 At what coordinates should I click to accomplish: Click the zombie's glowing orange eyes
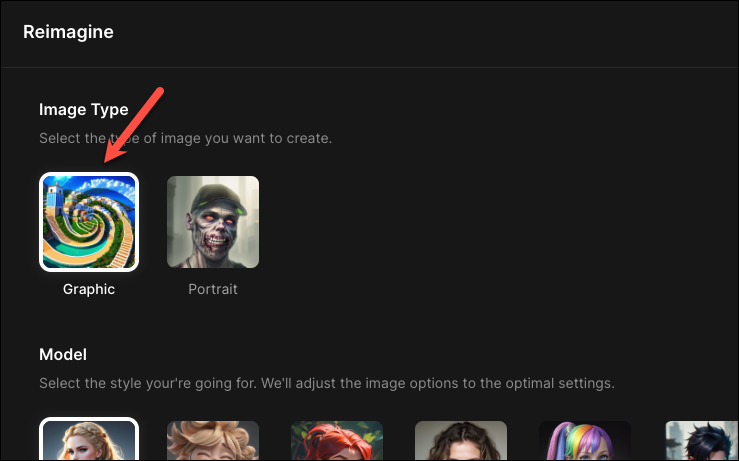click(x=217, y=221)
